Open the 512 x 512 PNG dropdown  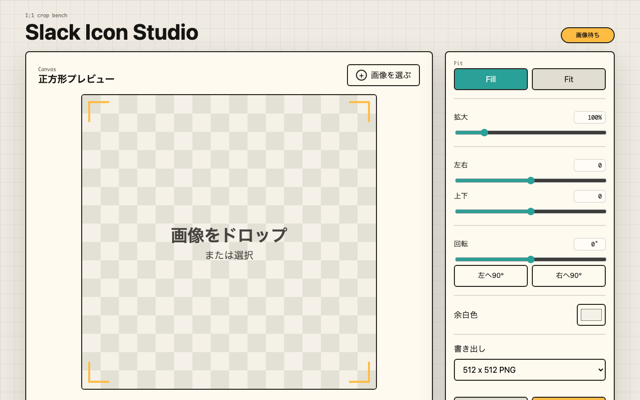point(530,370)
